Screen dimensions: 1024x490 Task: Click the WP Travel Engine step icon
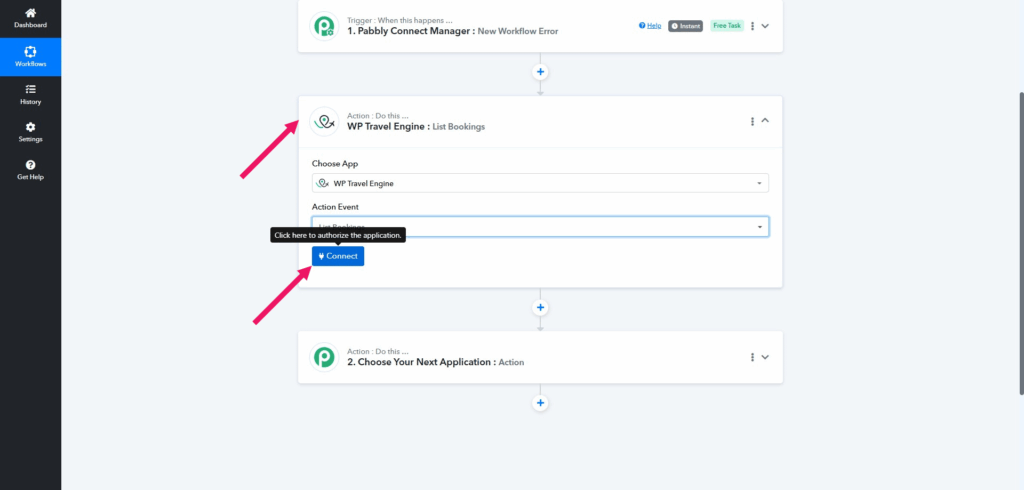click(324, 121)
